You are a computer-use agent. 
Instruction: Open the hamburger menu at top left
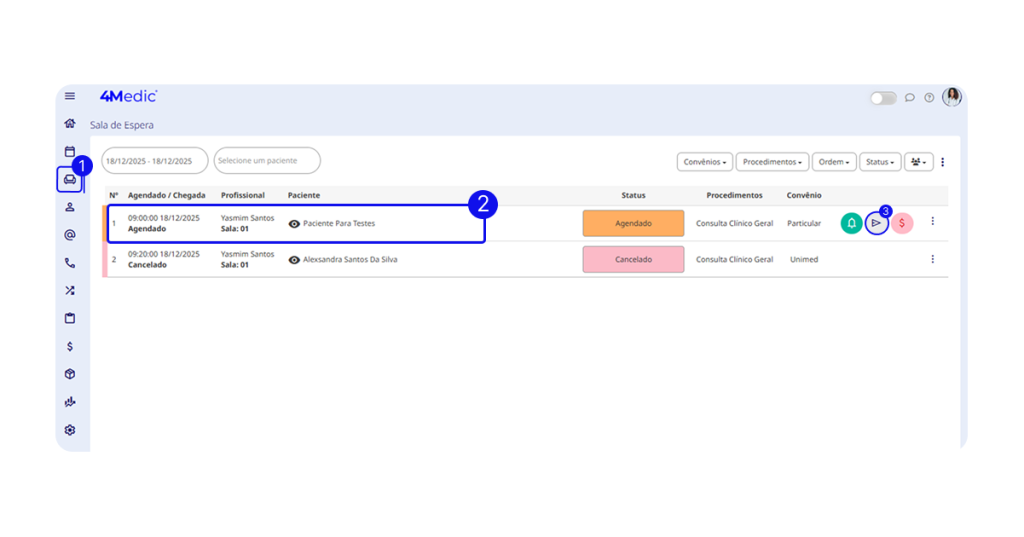tap(70, 96)
